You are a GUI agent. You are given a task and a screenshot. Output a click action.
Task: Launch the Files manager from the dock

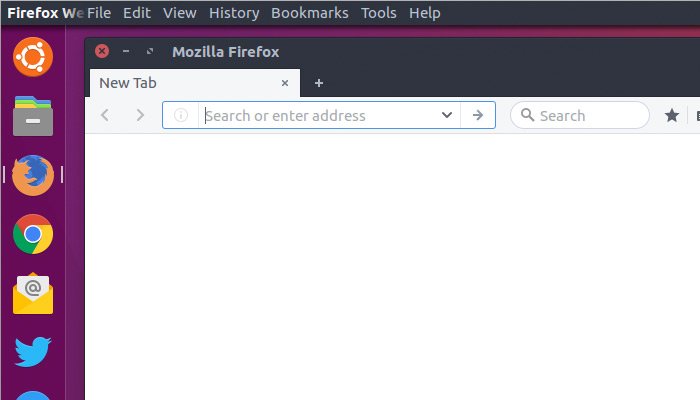33,116
